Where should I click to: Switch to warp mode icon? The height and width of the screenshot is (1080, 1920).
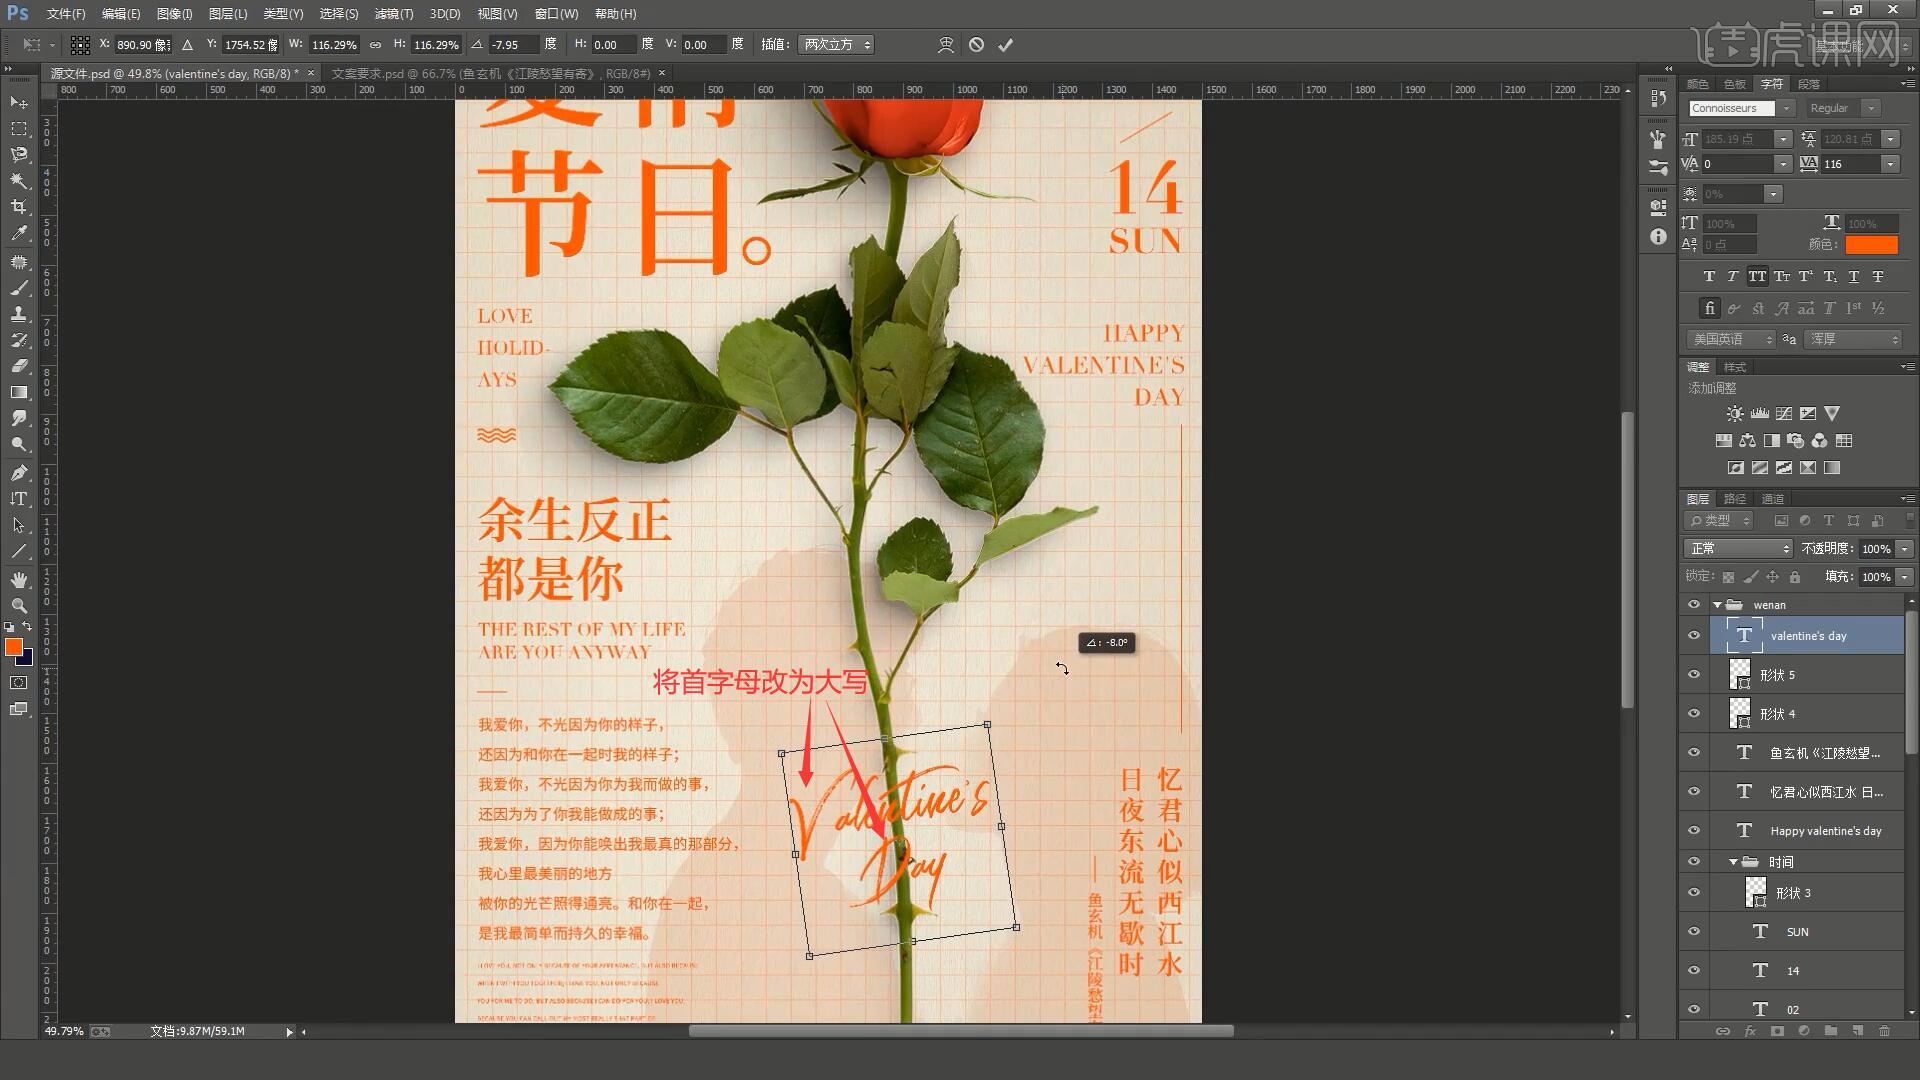946,45
